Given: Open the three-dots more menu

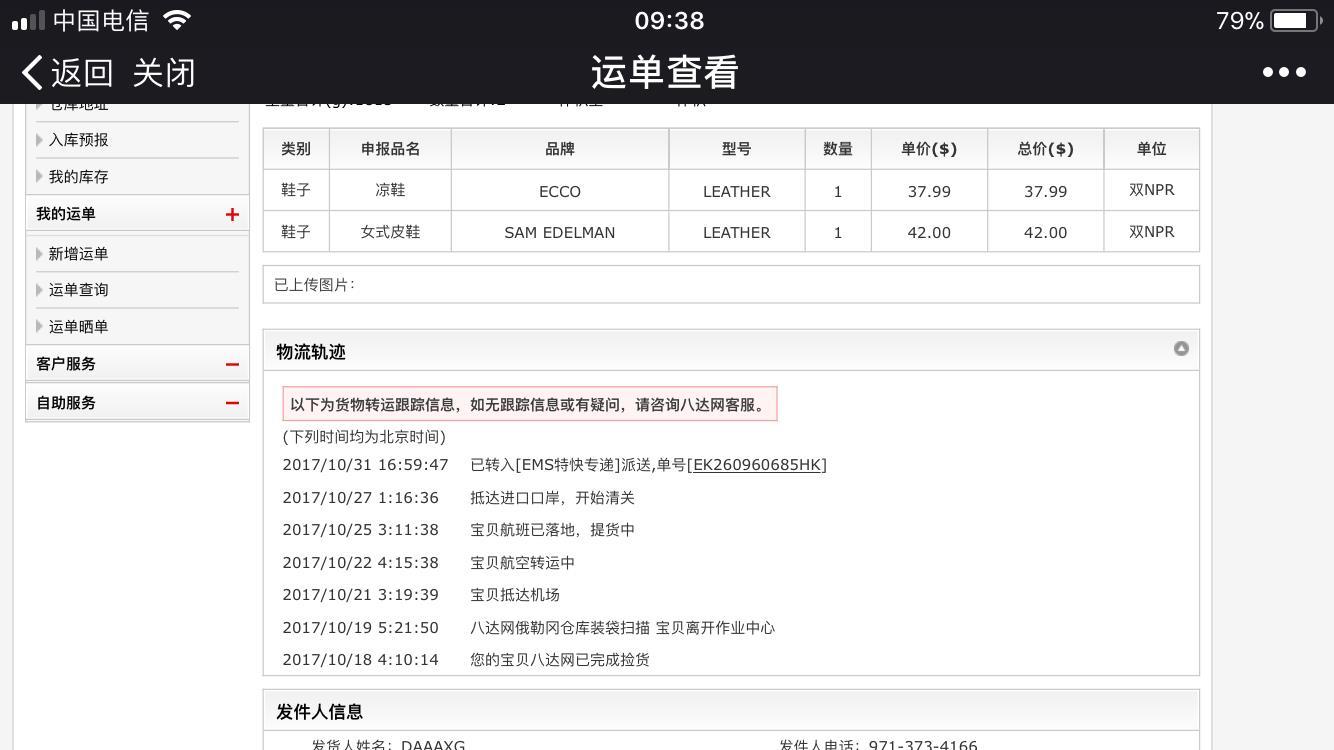Looking at the screenshot, I should pyautogui.click(x=1284, y=72).
